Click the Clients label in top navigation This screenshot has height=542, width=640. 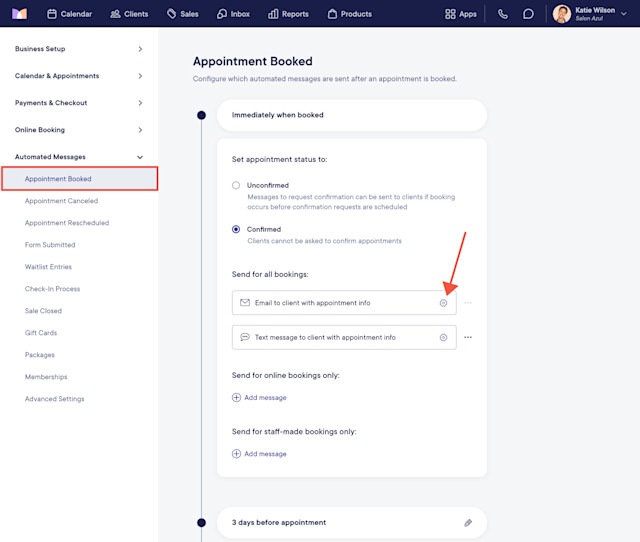(x=136, y=14)
